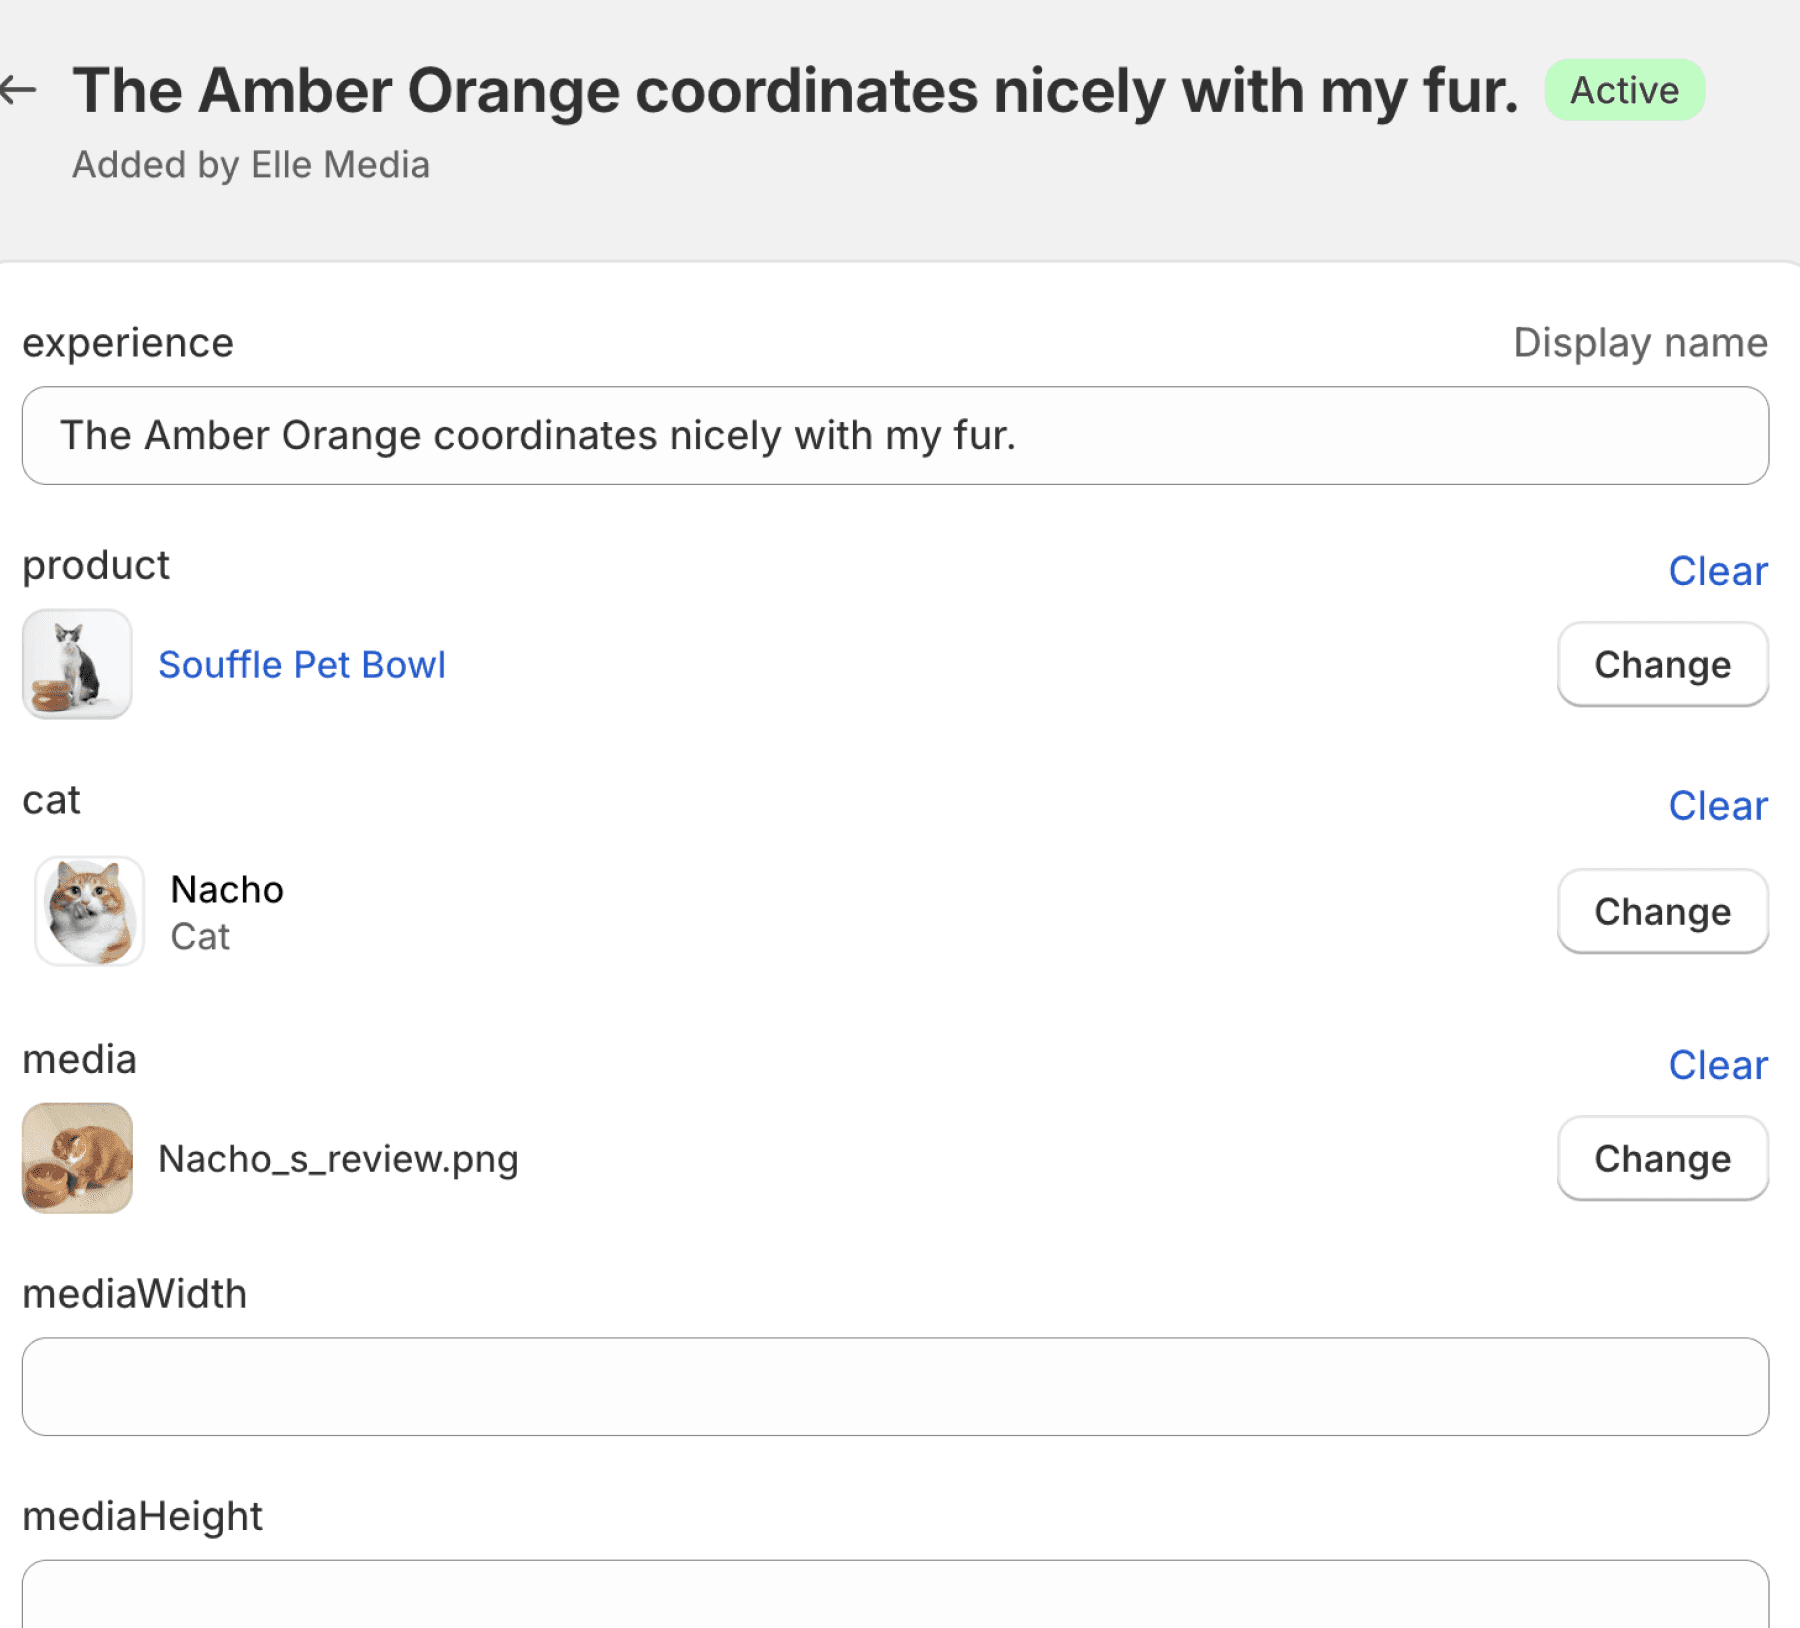The width and height of the screenshot is (1800, 1628).
Task: Clear the cat field
Action: (x=1718, y=806)
